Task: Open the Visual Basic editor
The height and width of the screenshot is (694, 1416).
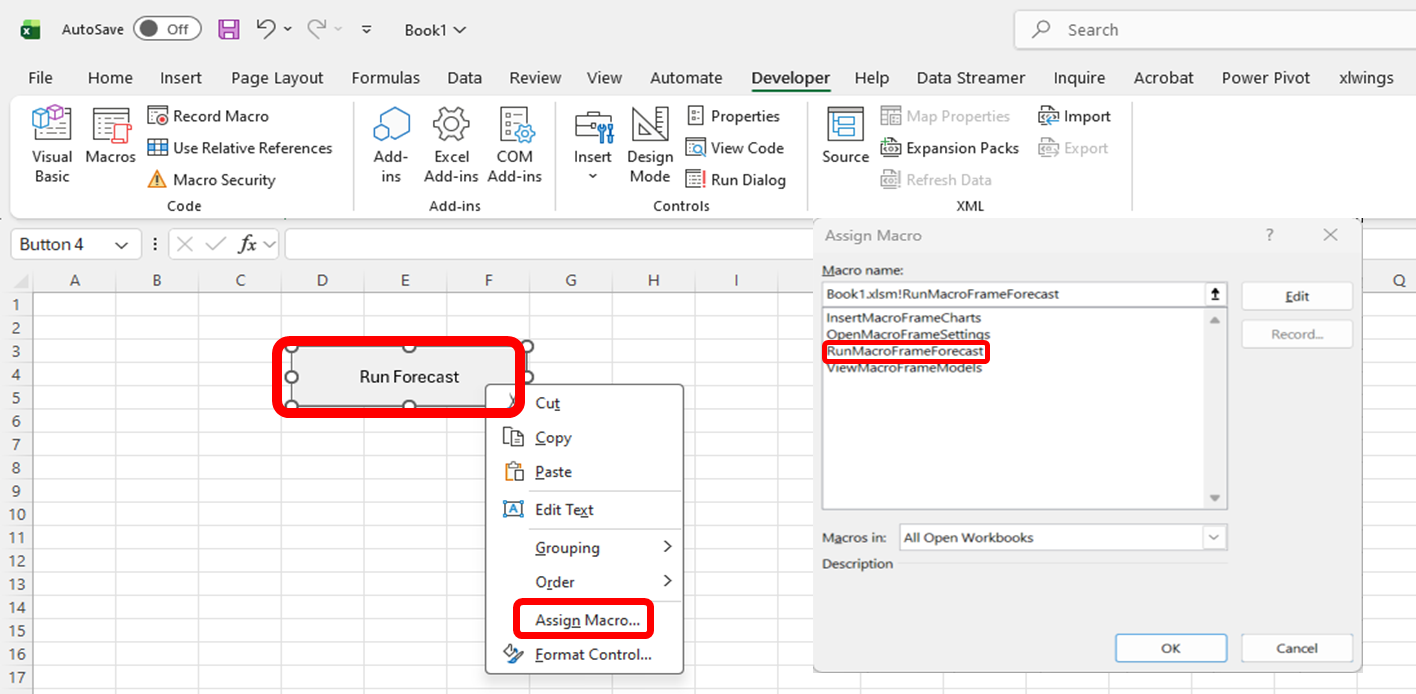Action: pyautogui.click(x=51, y=145)
